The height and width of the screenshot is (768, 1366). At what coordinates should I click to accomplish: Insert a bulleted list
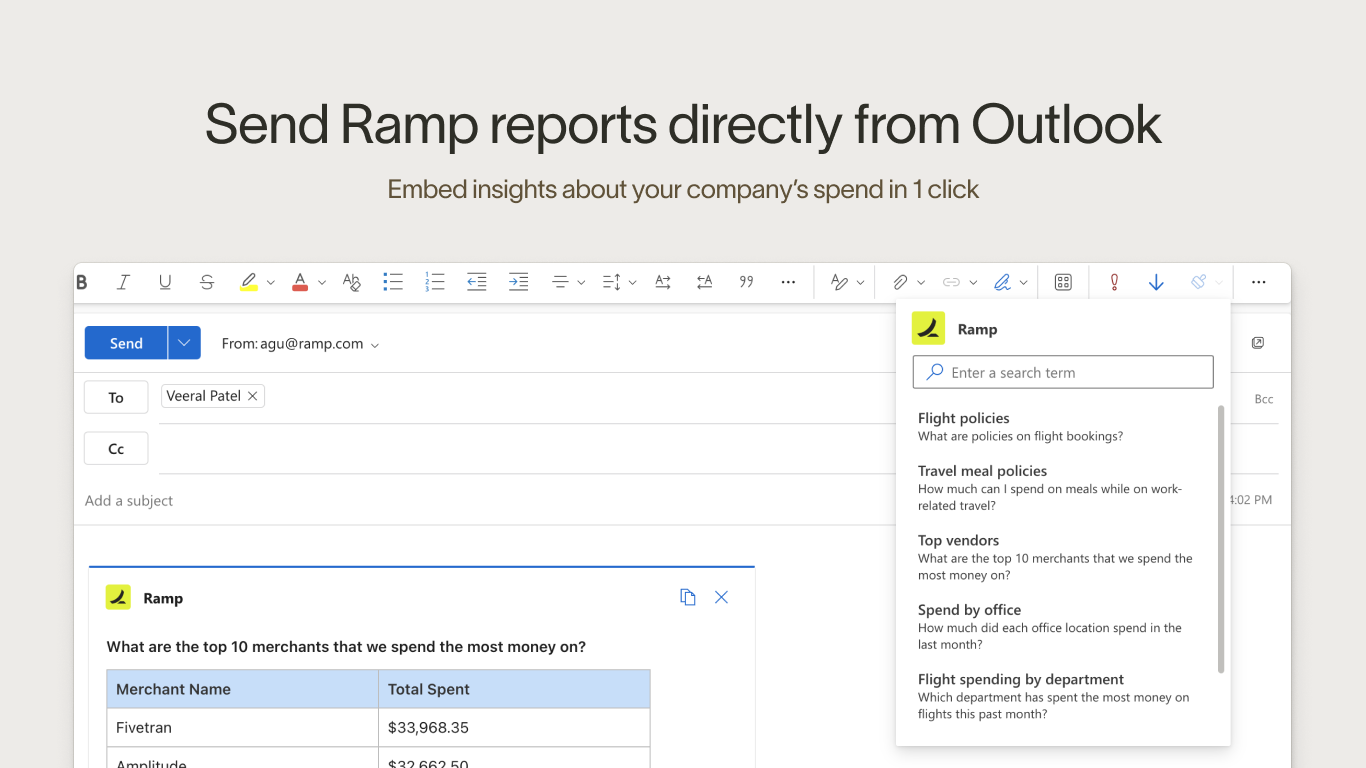pos(393,283)
